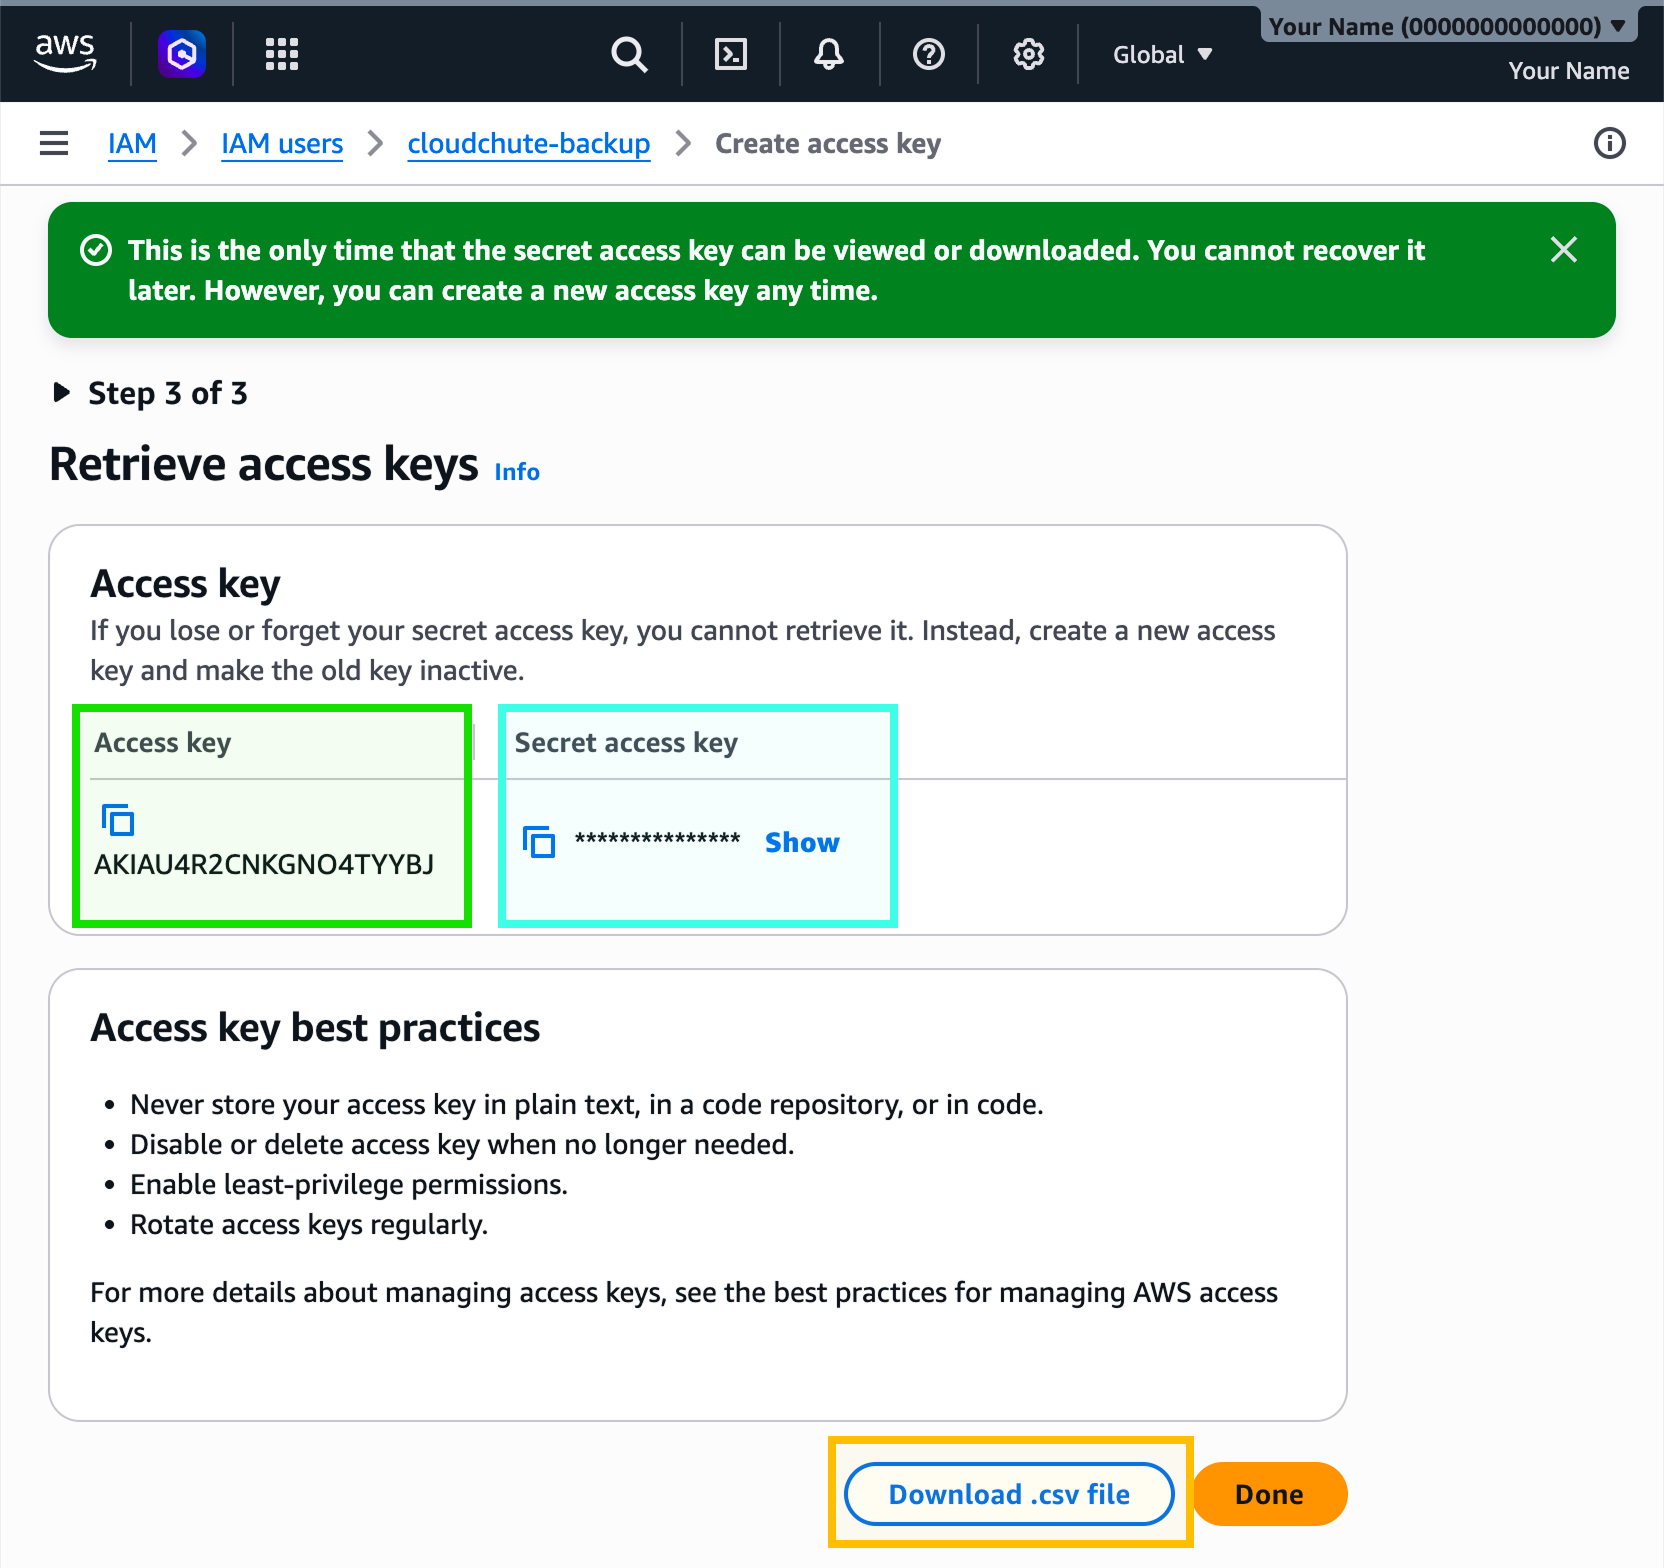
Task: Open the services grid menu
Action: (x=282, y=54)
